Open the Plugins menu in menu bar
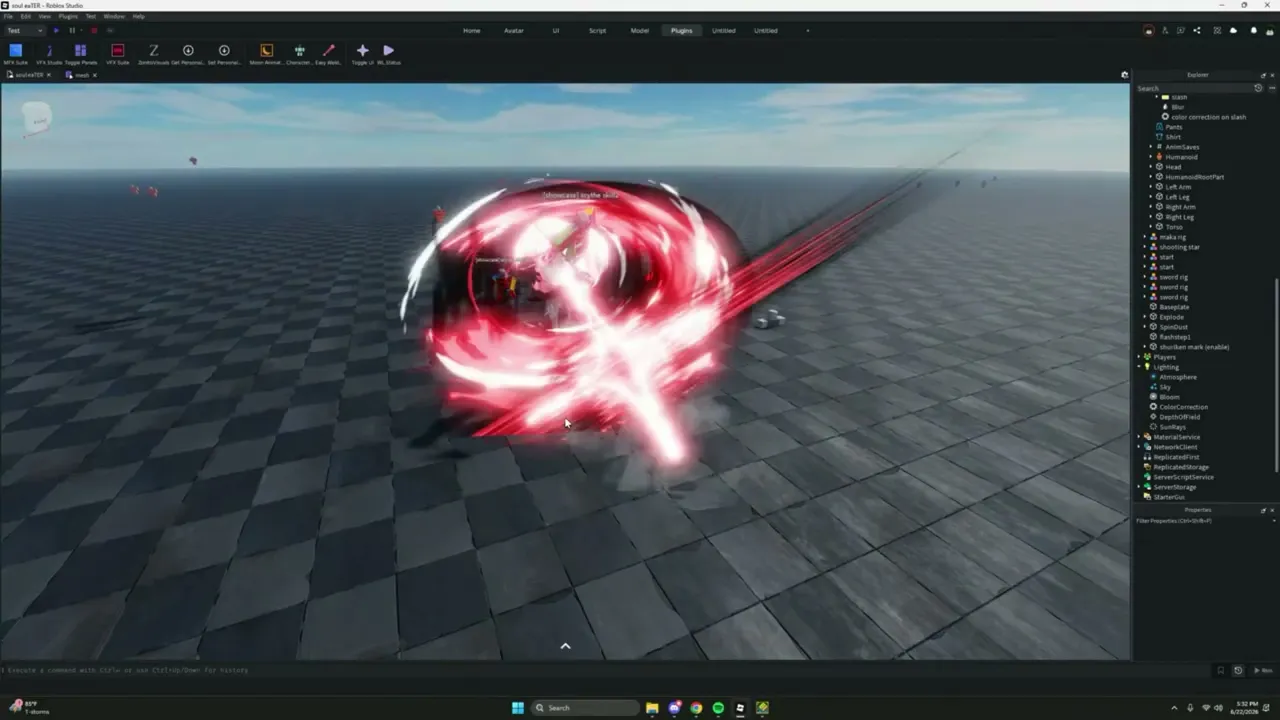Image resolution: width=1280 pixels, height=720 pixels. (x=68, y=16)
